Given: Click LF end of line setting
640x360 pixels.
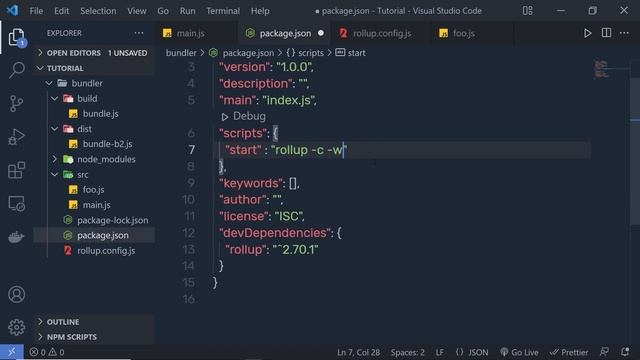Looking at the screenshot, I should [x=439, y=352].
